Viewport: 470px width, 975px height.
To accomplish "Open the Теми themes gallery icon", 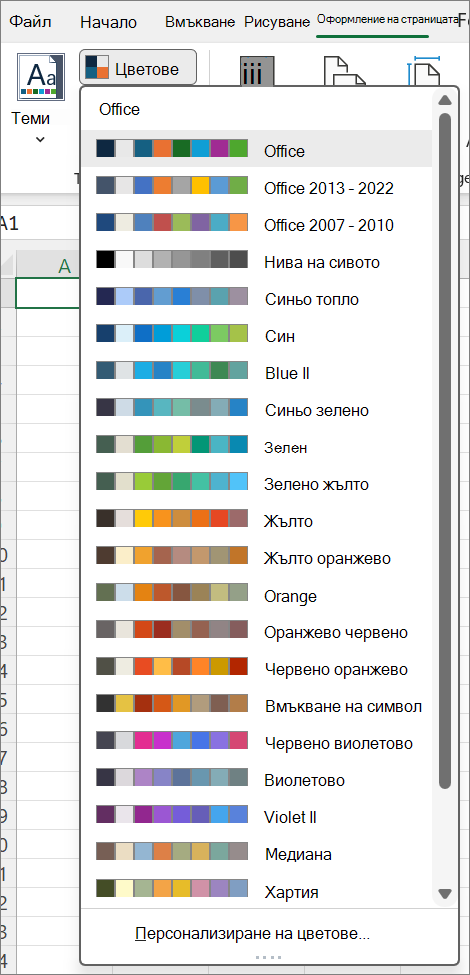I will coord(40,77).
